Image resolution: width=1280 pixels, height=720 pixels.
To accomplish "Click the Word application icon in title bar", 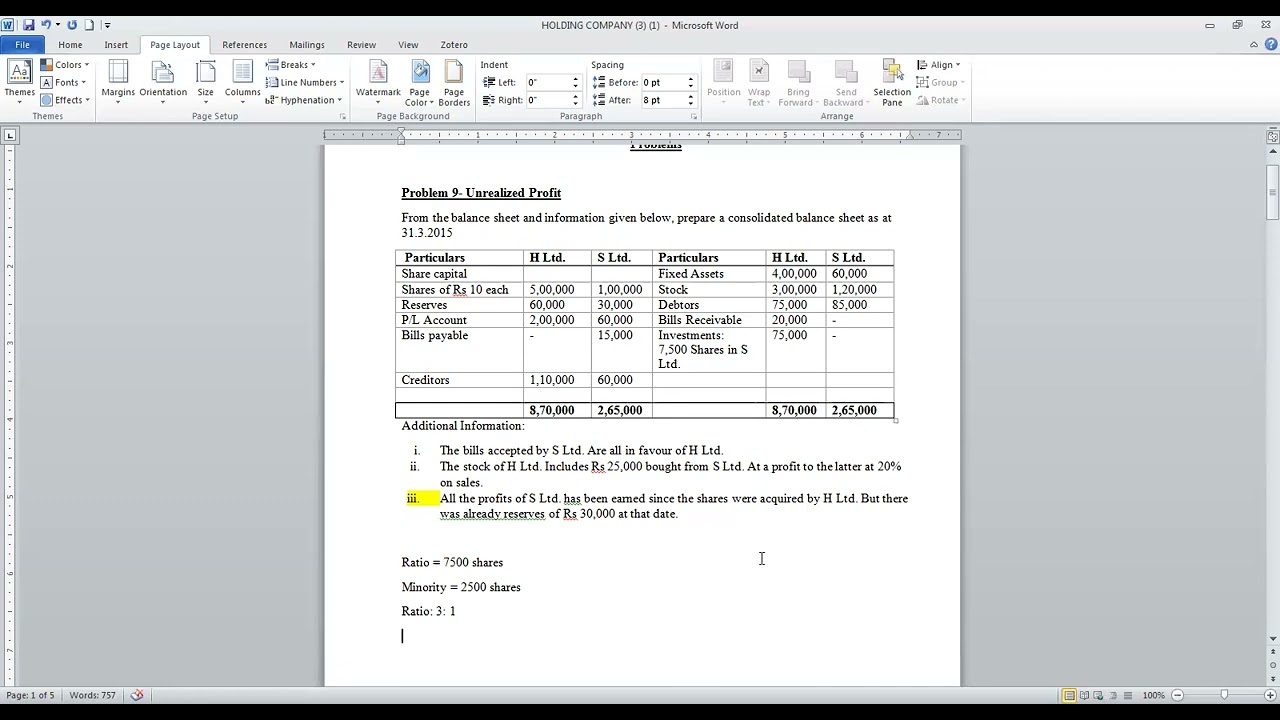I will (9, 25).
